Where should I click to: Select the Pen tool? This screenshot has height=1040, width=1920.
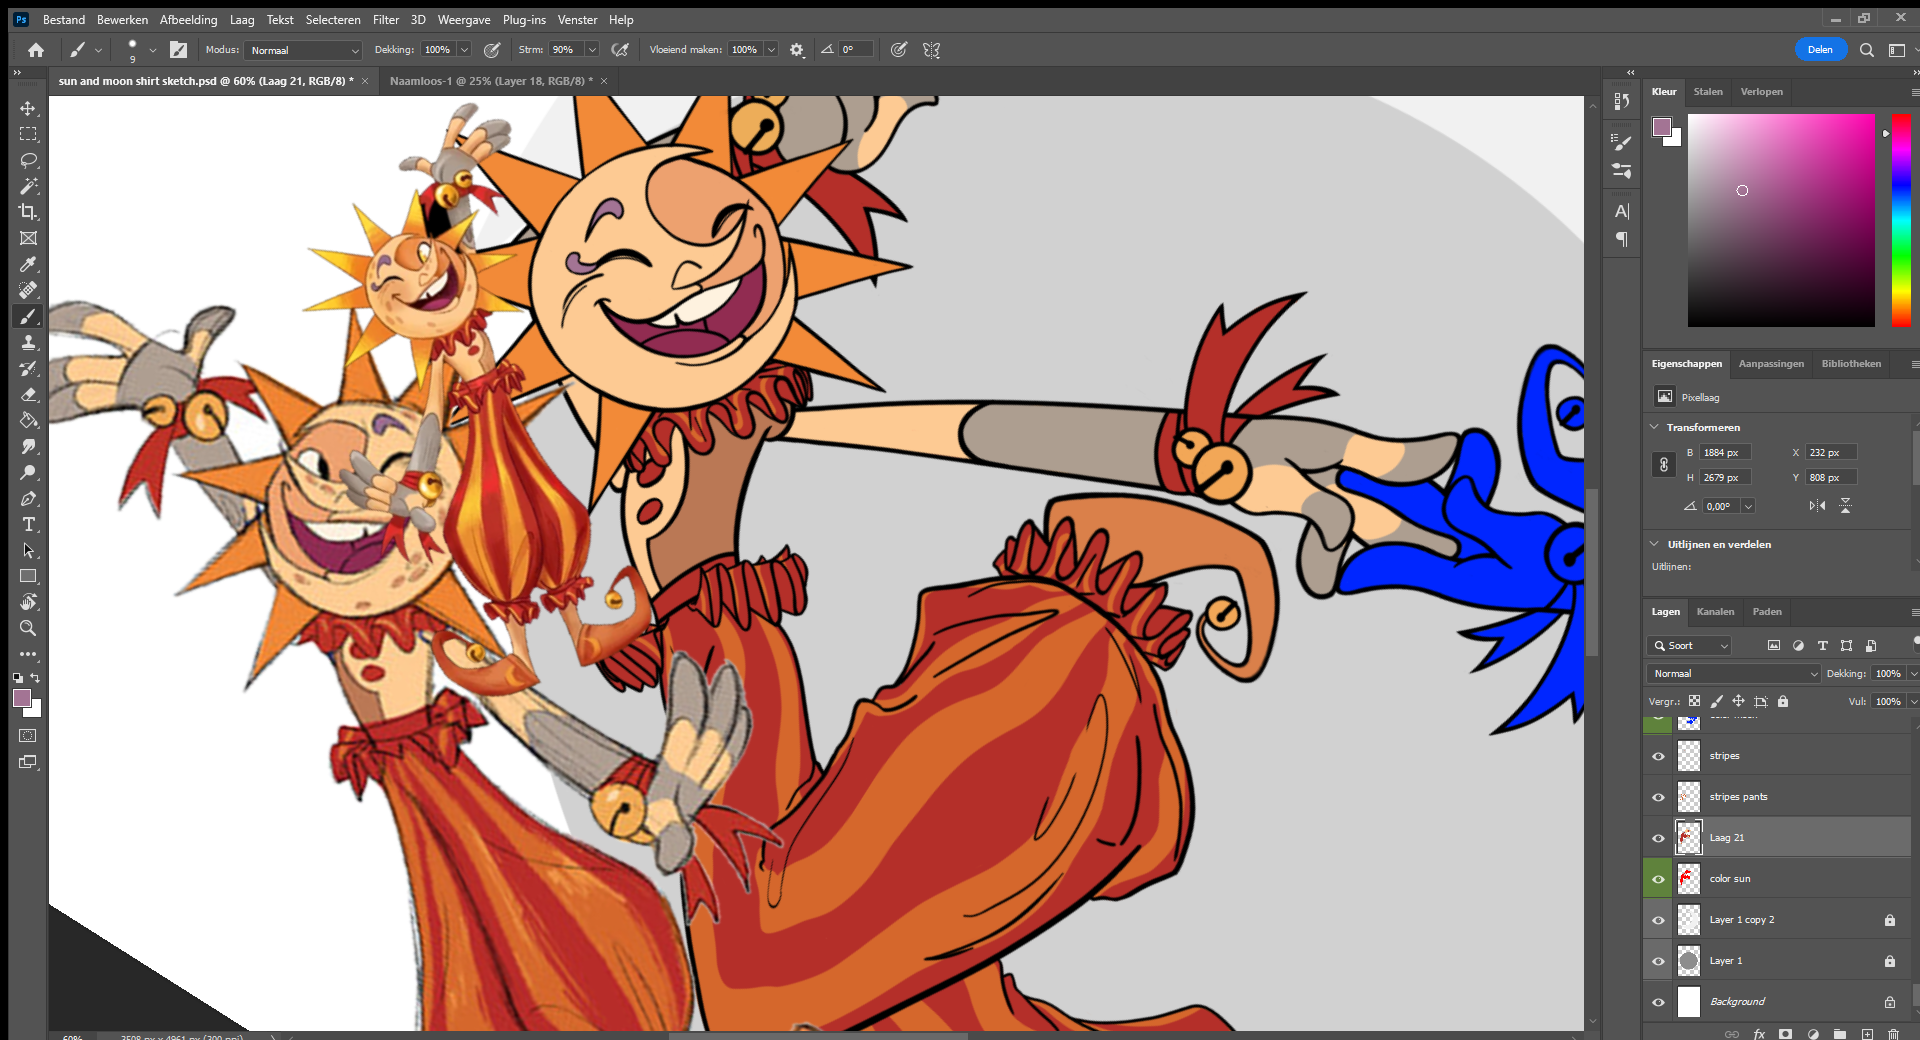28,498
